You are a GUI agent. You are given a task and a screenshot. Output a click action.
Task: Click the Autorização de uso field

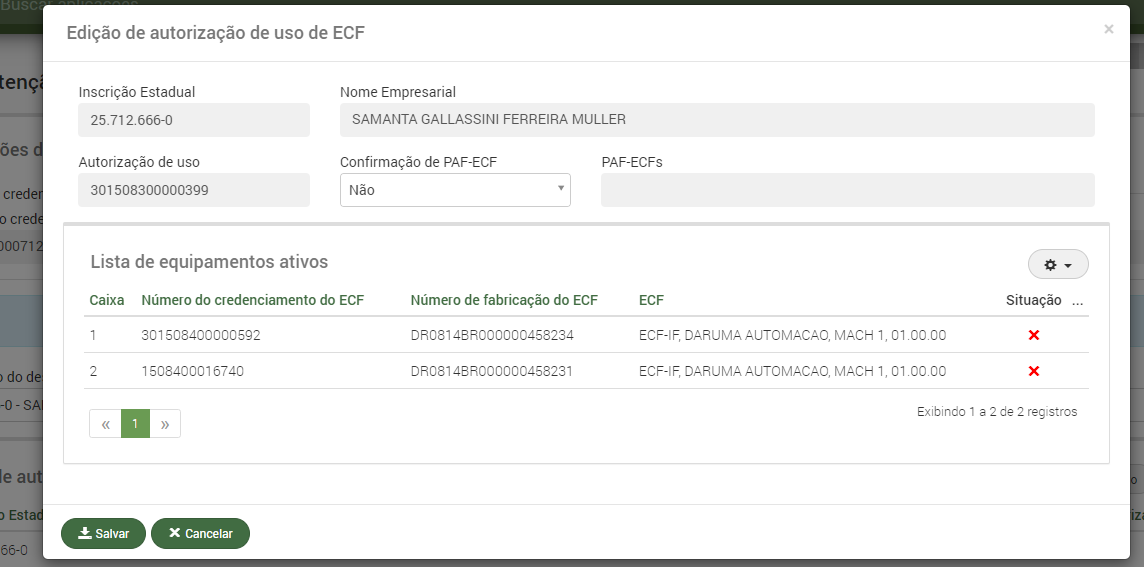[x=194, y=190]
